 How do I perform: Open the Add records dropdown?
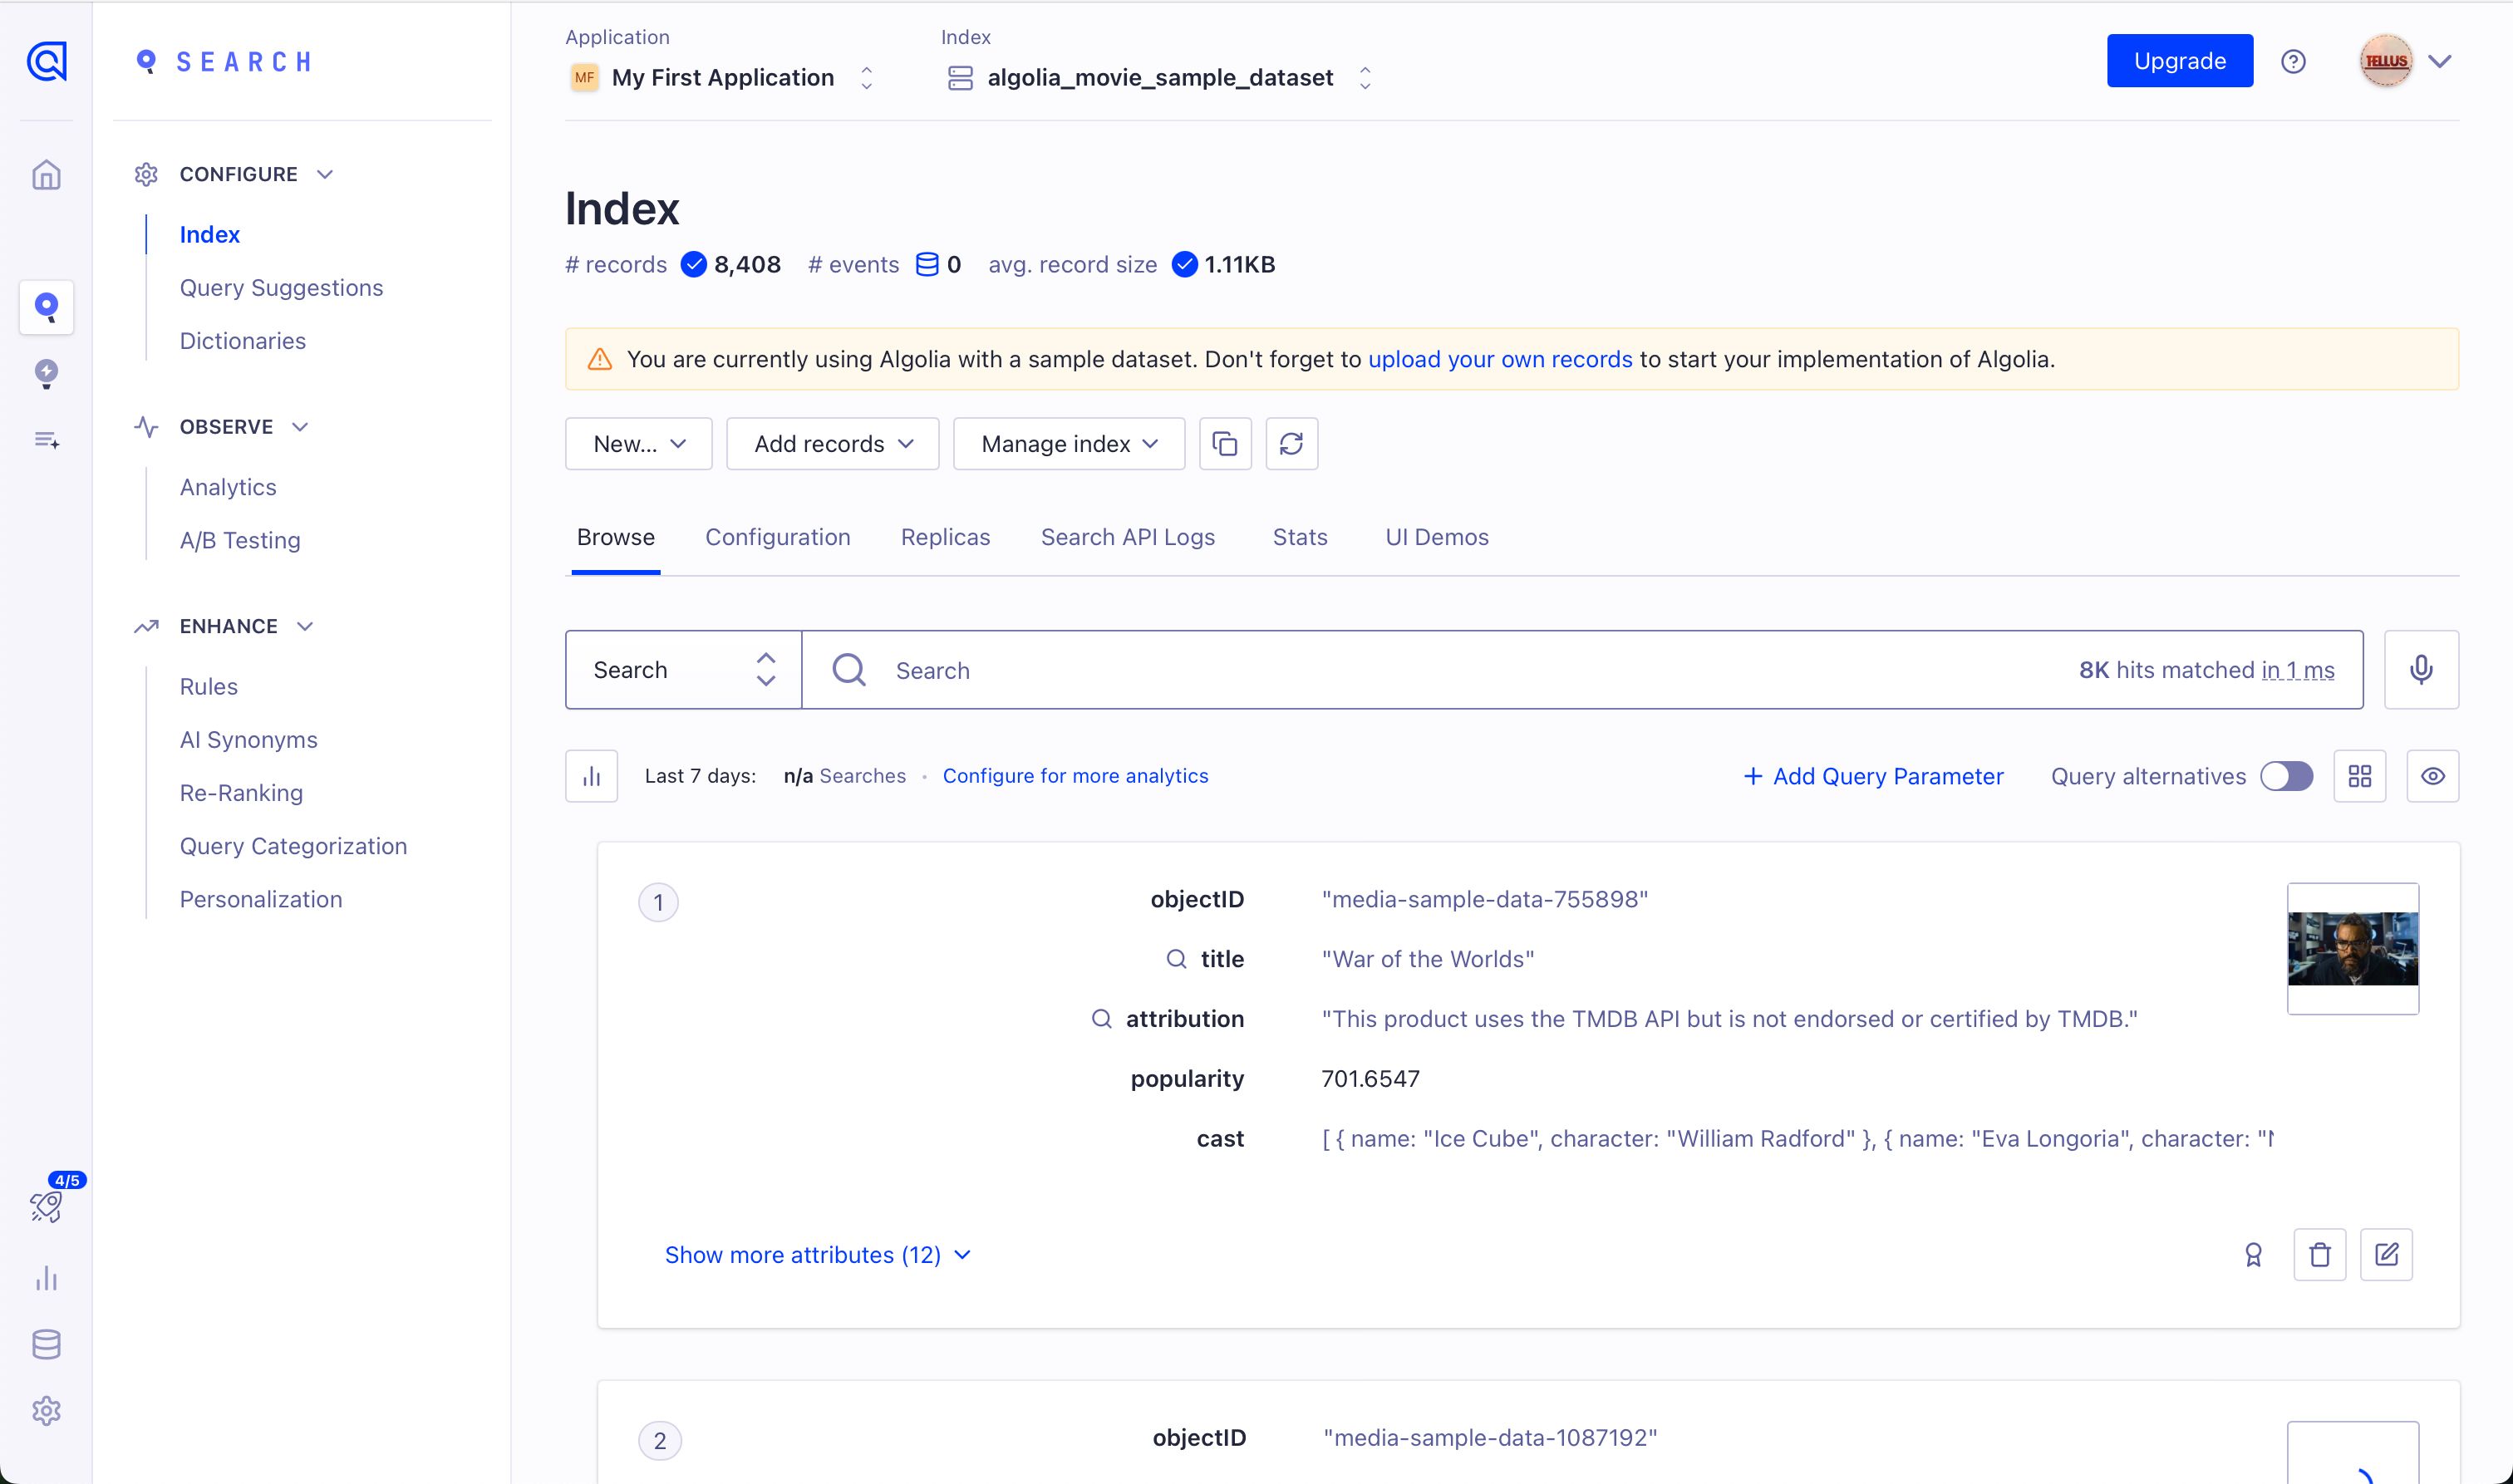pos(832,443)
